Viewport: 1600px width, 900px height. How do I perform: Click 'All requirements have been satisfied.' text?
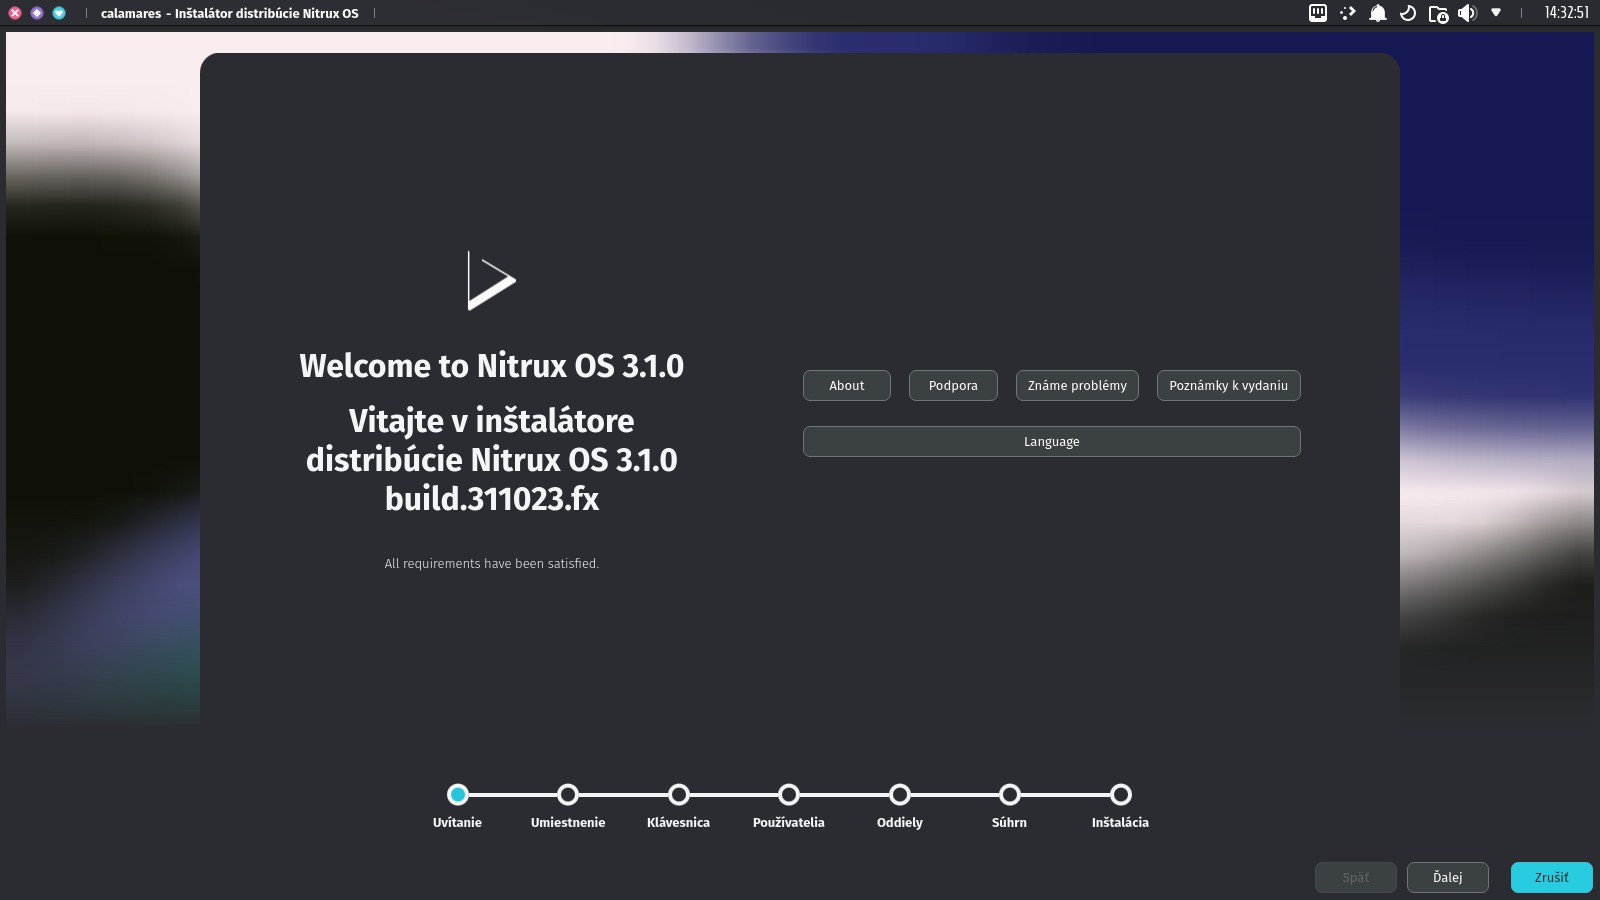491,563
